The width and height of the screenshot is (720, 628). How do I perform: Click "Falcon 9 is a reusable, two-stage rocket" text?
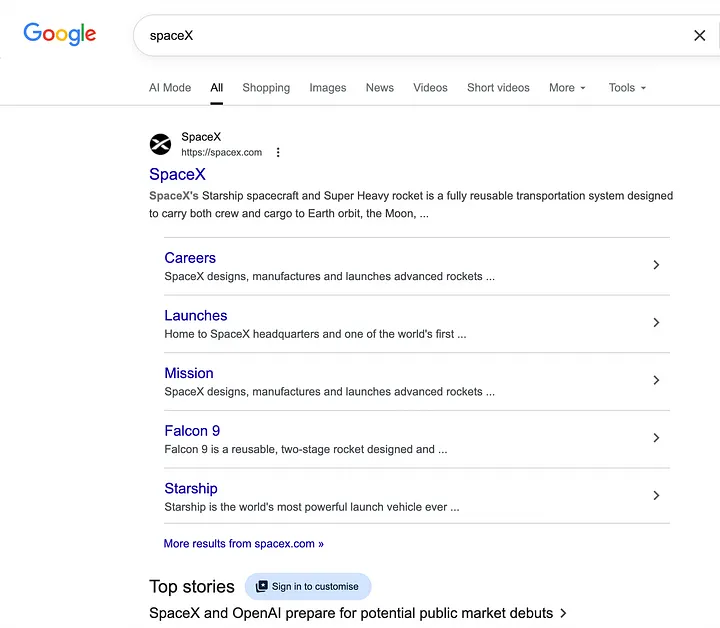coord(306,449)
